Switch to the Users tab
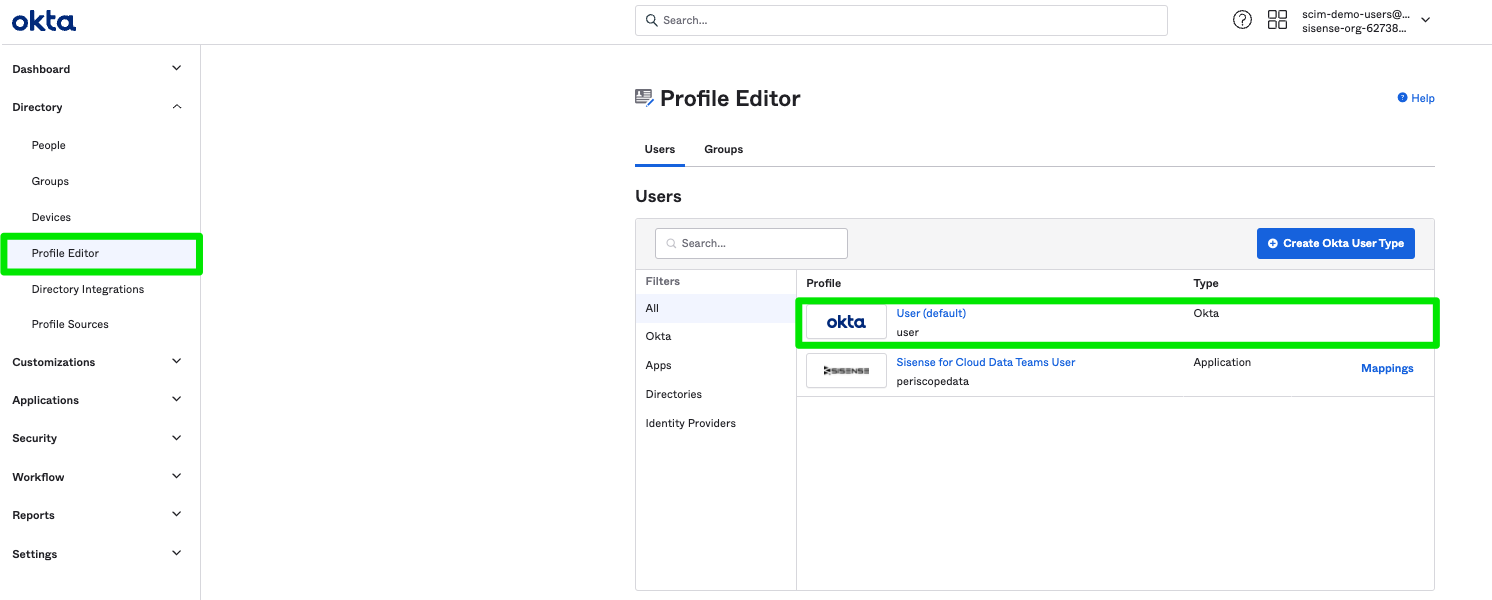The height and width of the screenshot is (600, 1492). coord(660,149)
